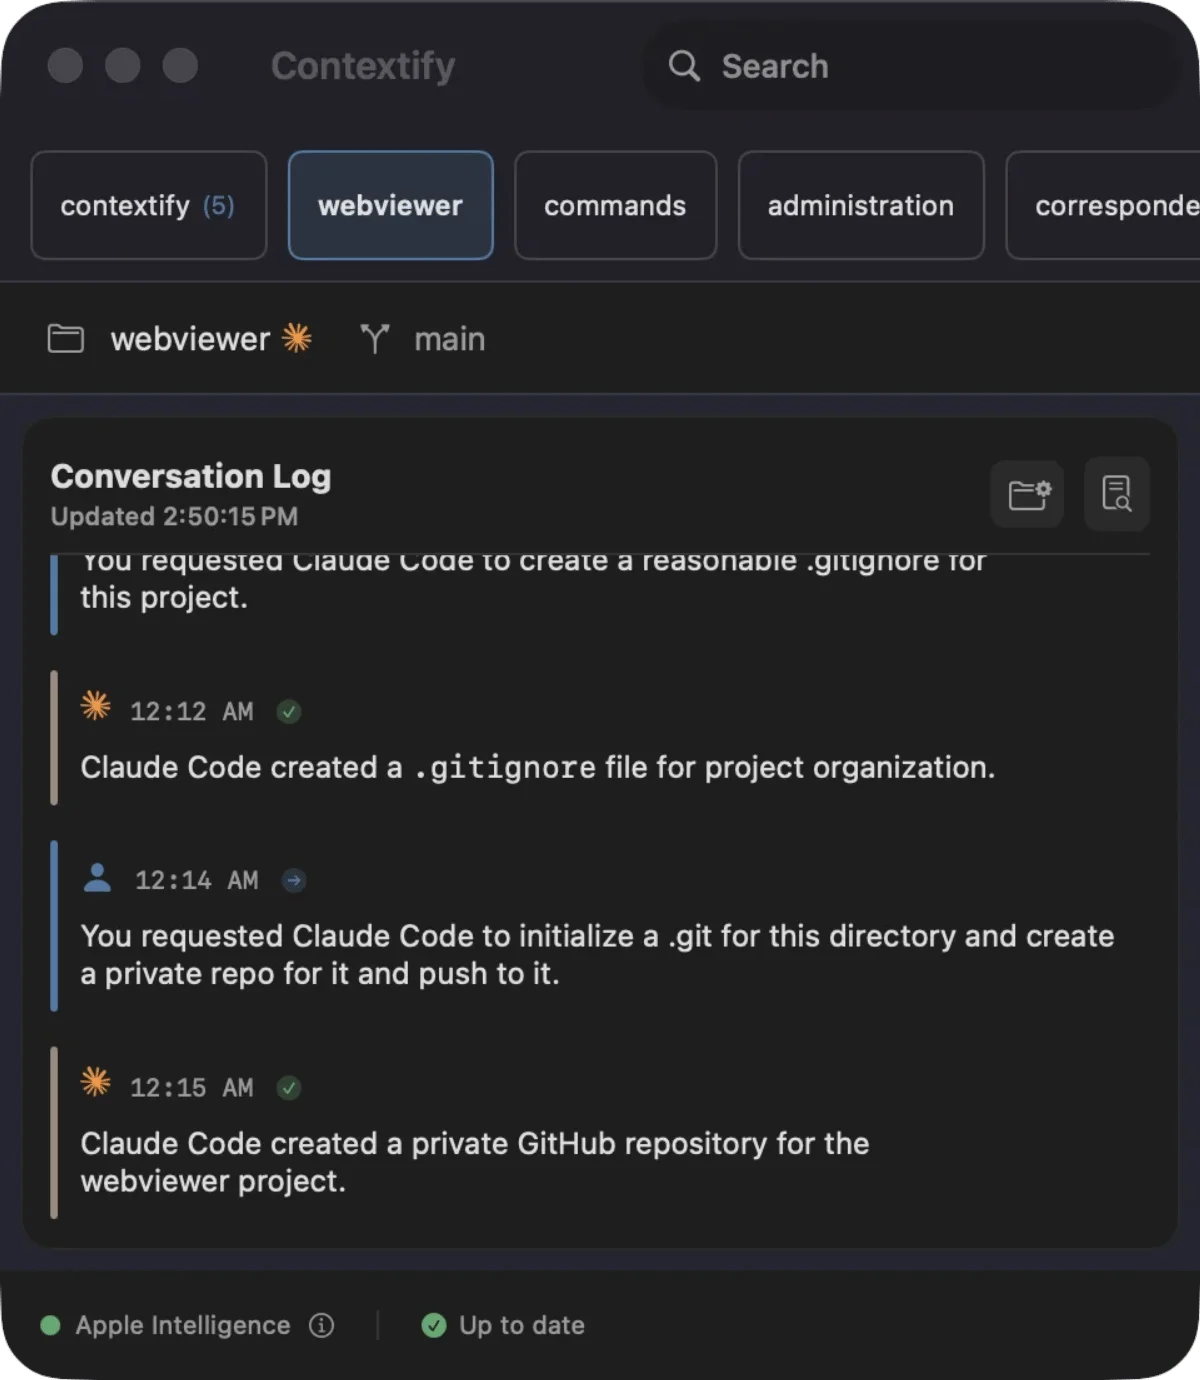Click the user avatar on 12:14 AM entry
The height and width of the screenshot is (1380, 1200).
click(97, 878)
